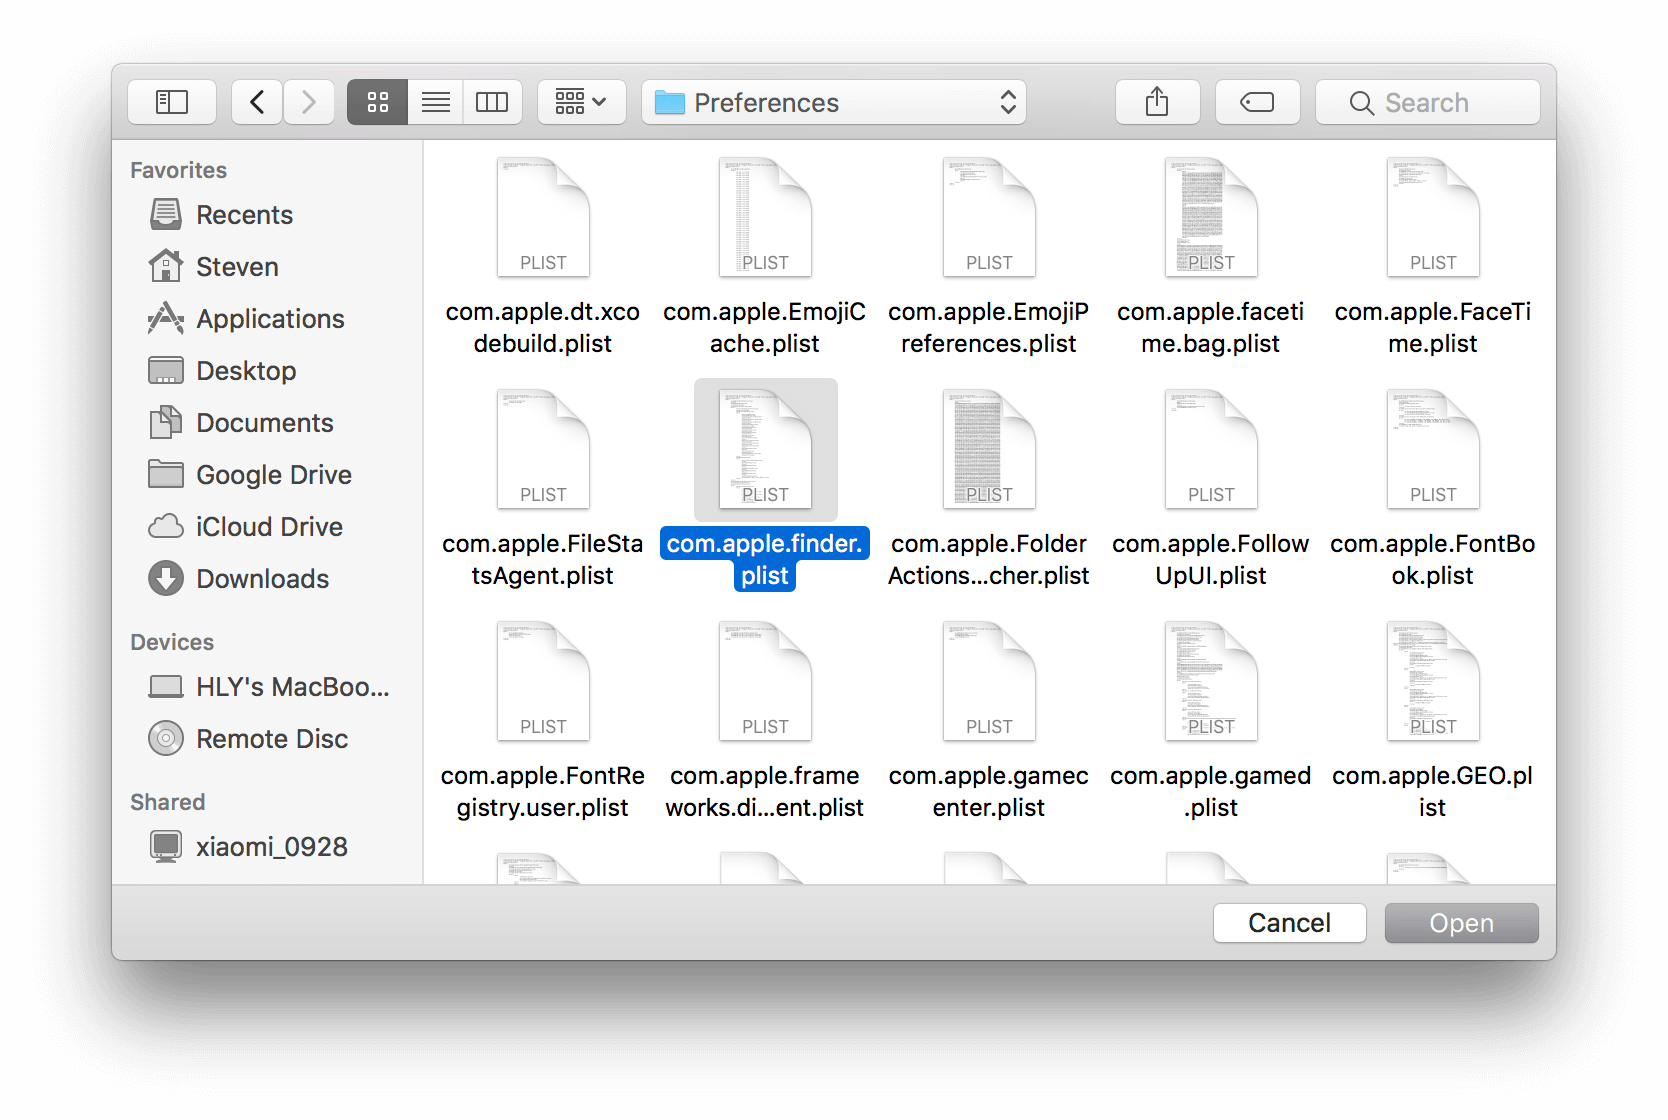The image size is (1668, 1120).
Task: Open the Preferences folder path popup
Action: (x=834, y=102)
